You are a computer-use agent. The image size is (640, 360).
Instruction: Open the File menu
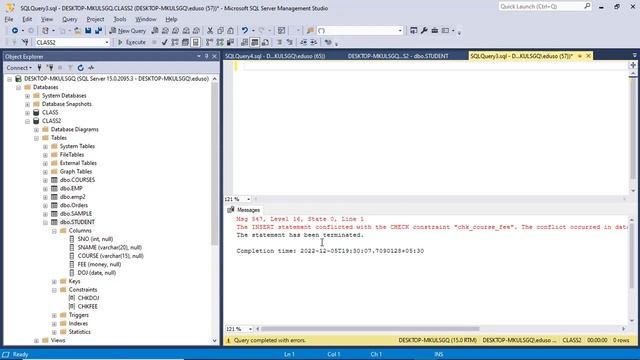(9, 19)
